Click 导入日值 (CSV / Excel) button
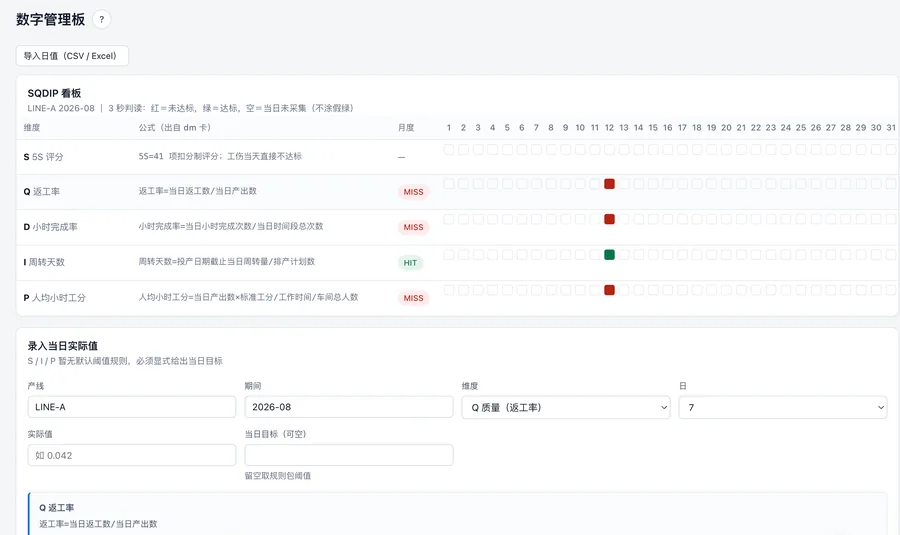 (x=72, y=56)
